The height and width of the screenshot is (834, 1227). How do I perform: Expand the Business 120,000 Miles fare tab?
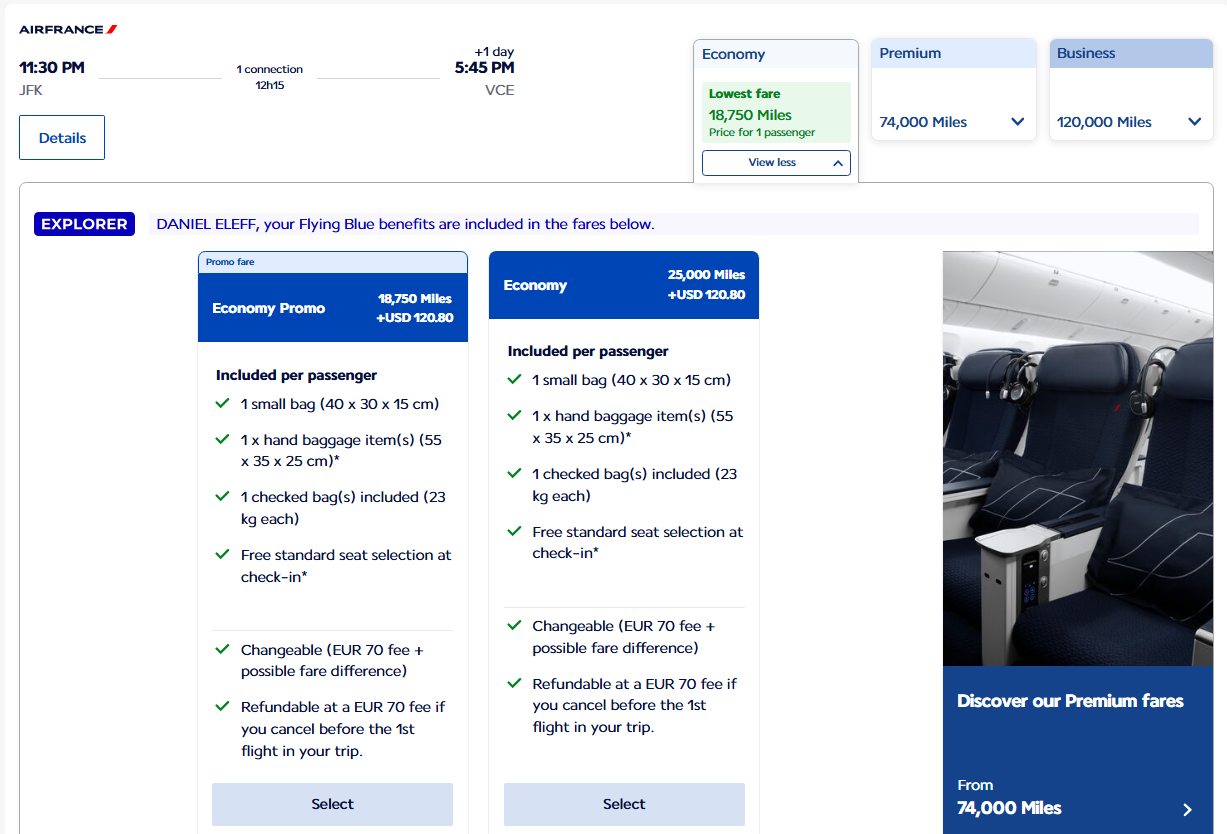click(x=1131, y=122)
